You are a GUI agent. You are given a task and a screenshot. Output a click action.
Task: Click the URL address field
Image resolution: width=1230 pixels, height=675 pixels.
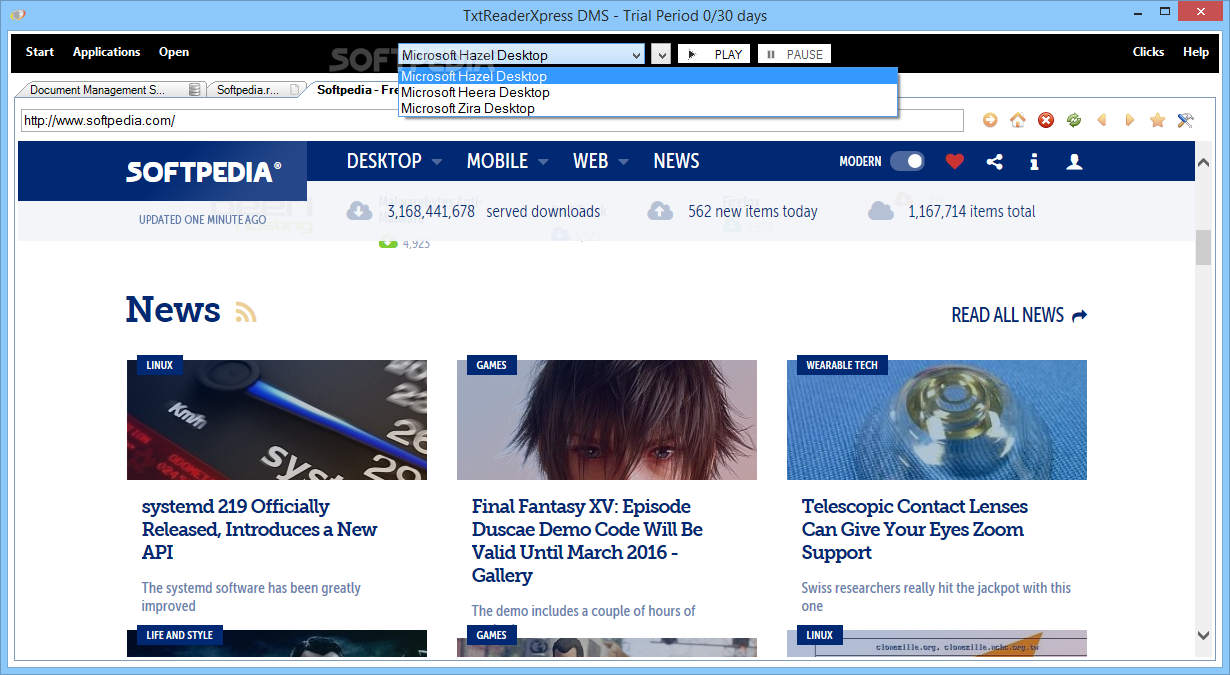coord(492,120)
